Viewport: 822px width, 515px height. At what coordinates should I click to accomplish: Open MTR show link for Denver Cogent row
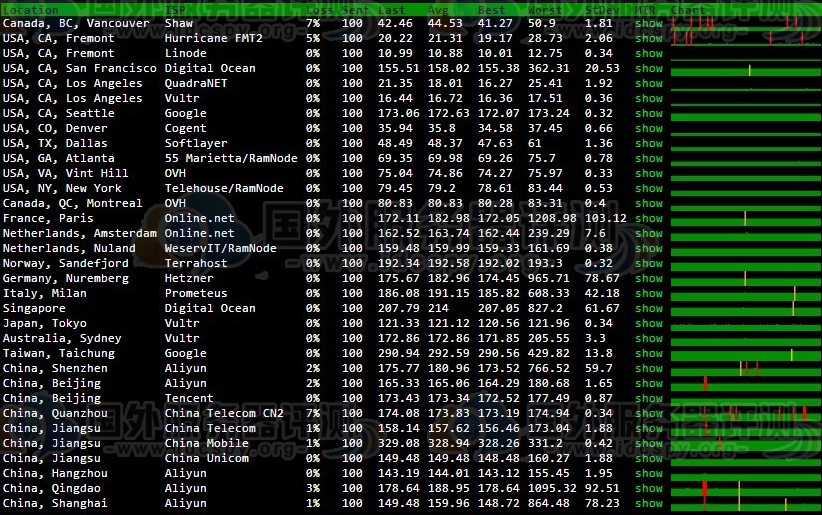[x=648, y=128]
